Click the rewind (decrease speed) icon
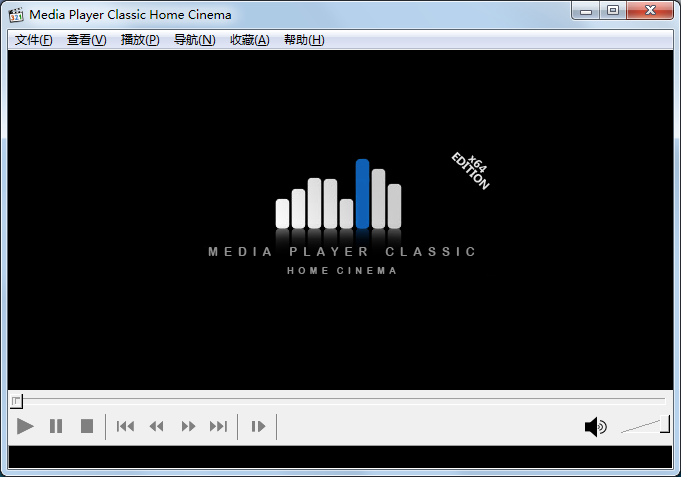 [x=156, y=427]
